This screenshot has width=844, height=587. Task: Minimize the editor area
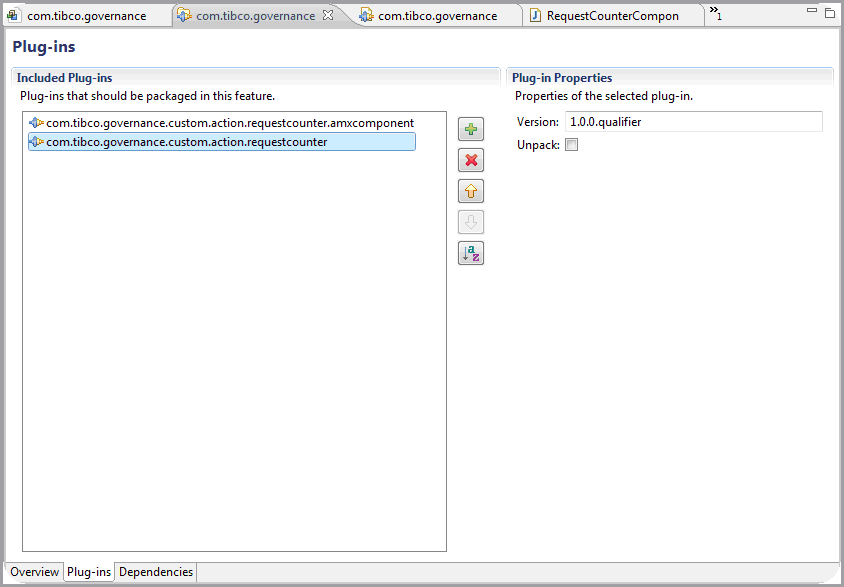click(812, 11)
